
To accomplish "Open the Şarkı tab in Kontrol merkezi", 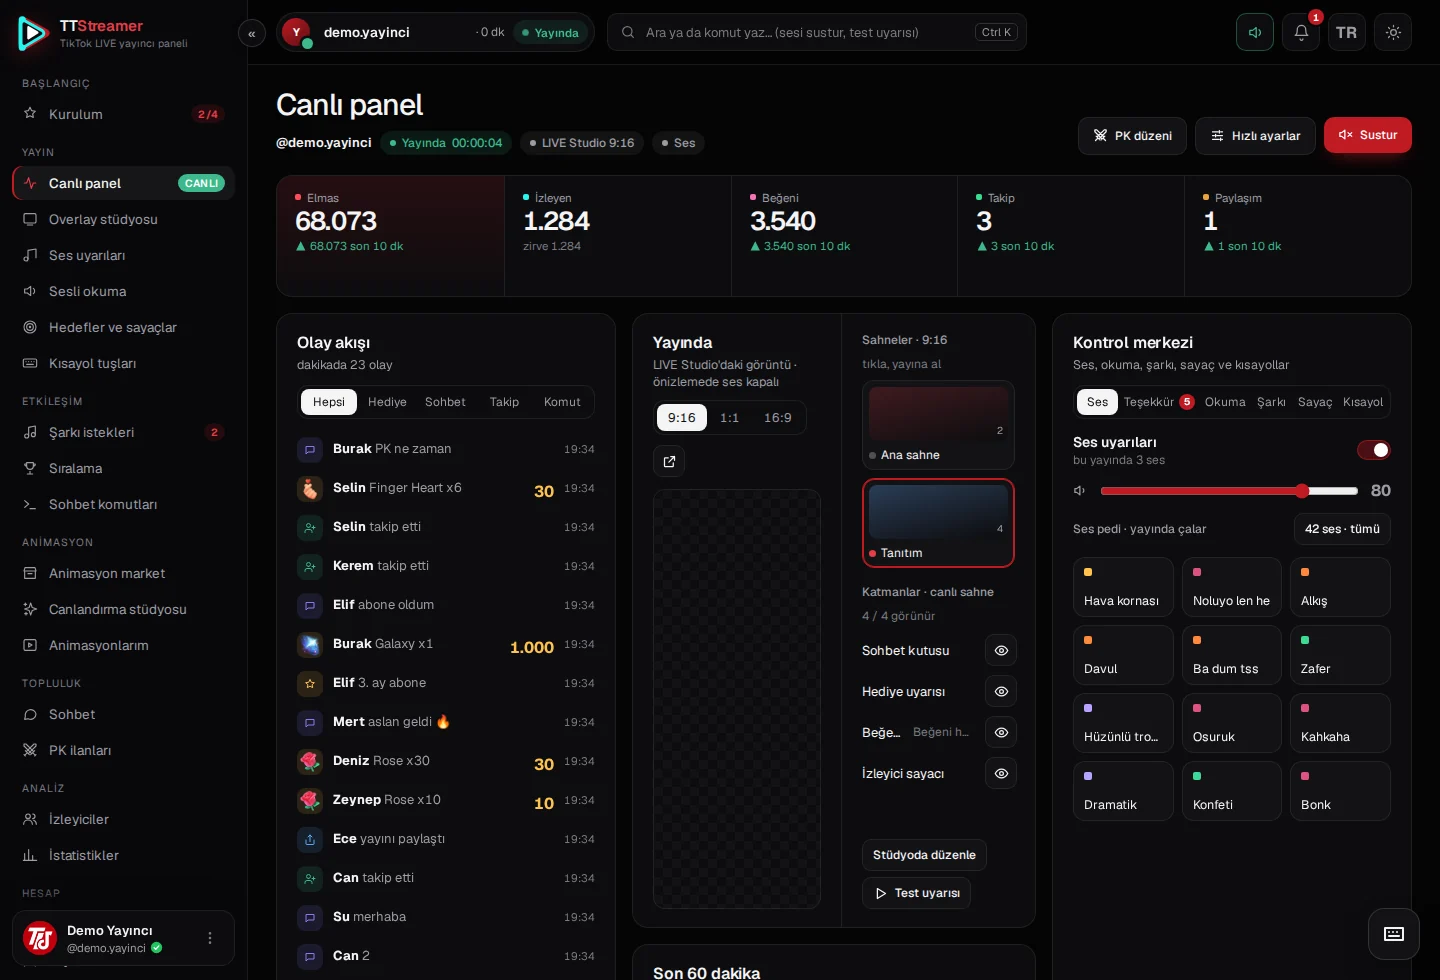I will coord(1271,402).
